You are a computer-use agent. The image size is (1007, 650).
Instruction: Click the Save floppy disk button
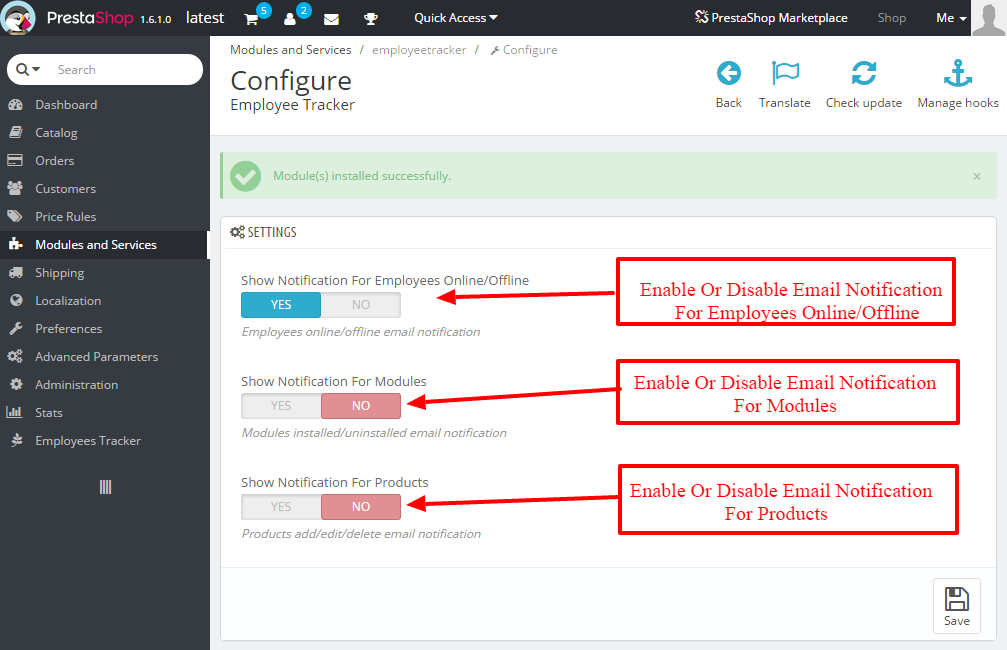tap(956, 606)
